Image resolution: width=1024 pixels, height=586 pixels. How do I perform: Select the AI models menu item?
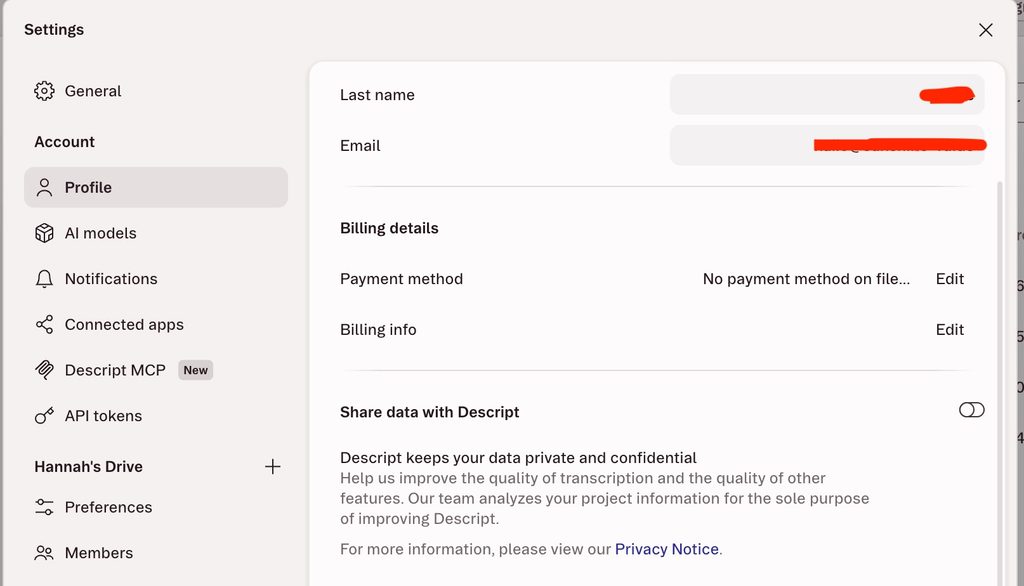156,233
